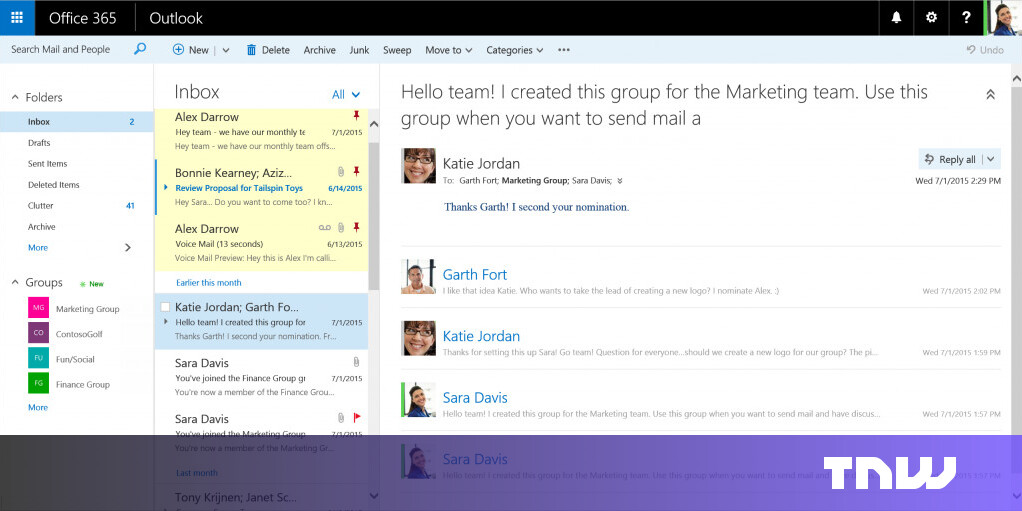
Task: Click Sweep in the toolbar
Action: (397, 50)
